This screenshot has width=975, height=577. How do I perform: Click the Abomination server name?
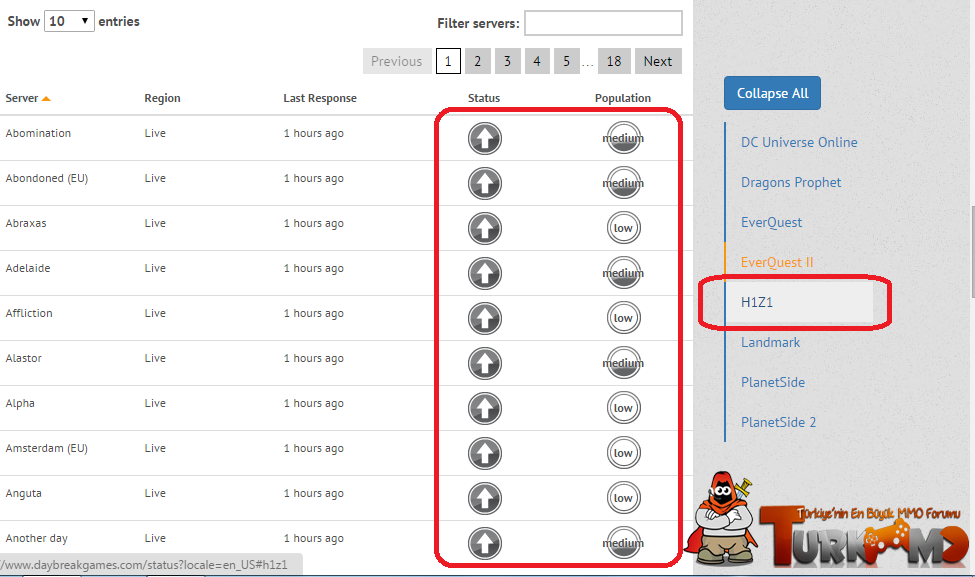[x=39, y=133]
